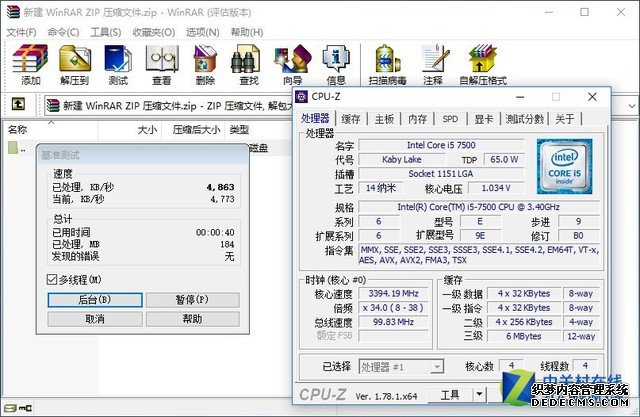Switch to CPU-Z Cache (缓存) tab
640x417 pixels.
click(351, 119)
